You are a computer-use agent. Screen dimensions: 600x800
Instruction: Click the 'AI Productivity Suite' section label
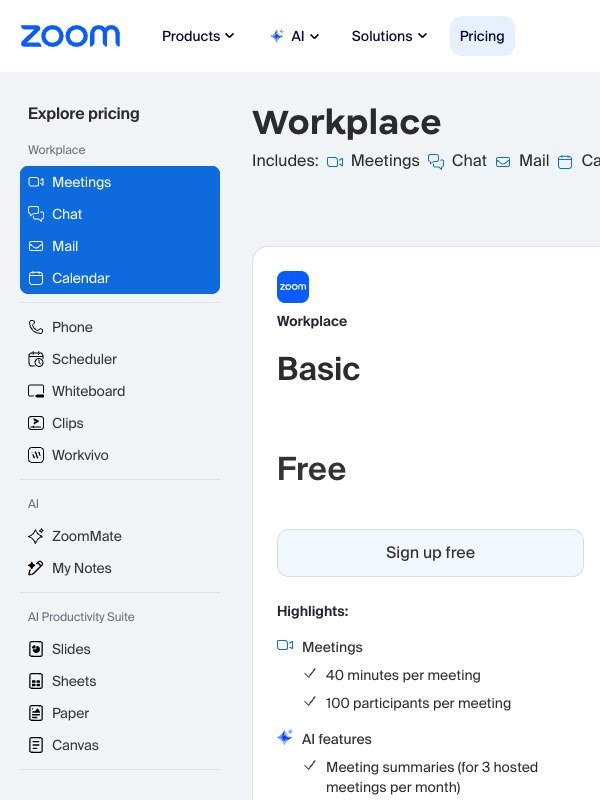(x=81, y=617)
